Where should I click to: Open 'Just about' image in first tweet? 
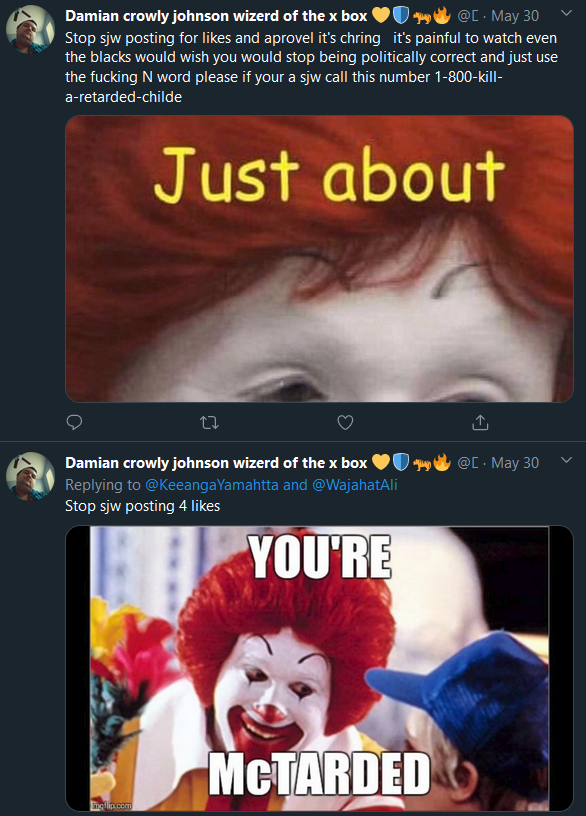pyautogui.click(x=319, y=259)
